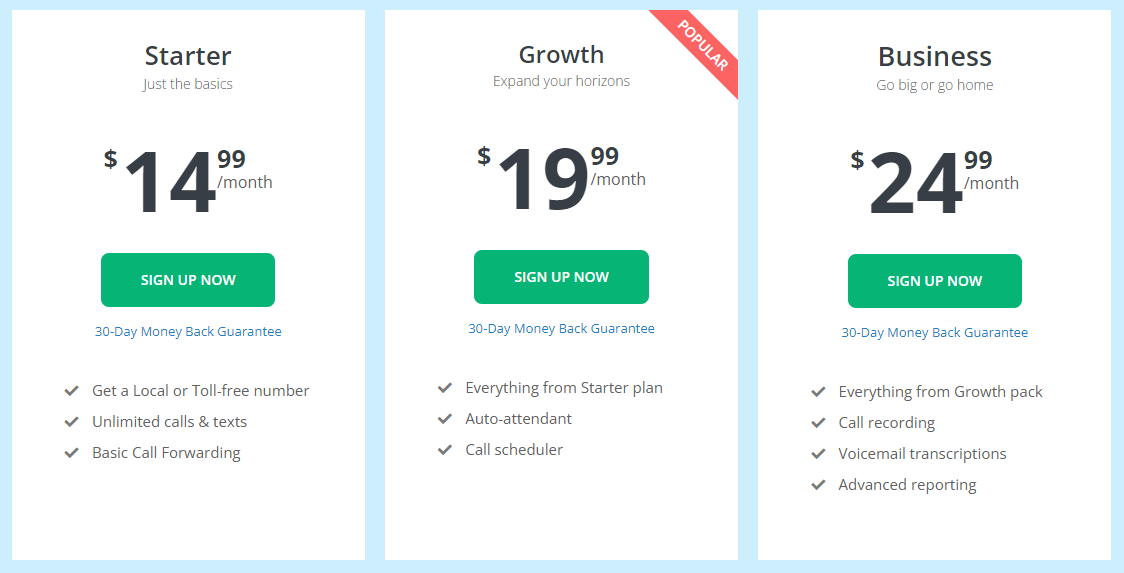Choose Sign Up Now under Business plan
The height and width of the screenshot is (573, 1124).
point(935,281)
